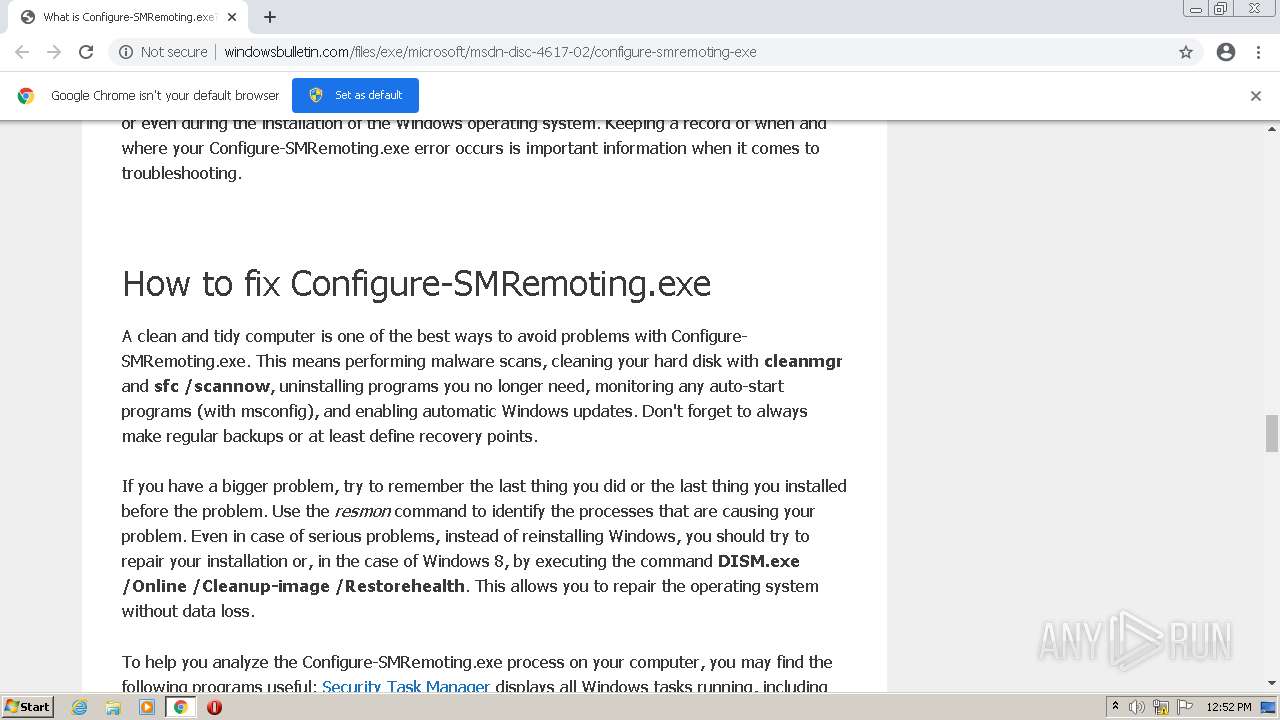
Task: Open the Security Task Manager link
Action: pos(406,687)
